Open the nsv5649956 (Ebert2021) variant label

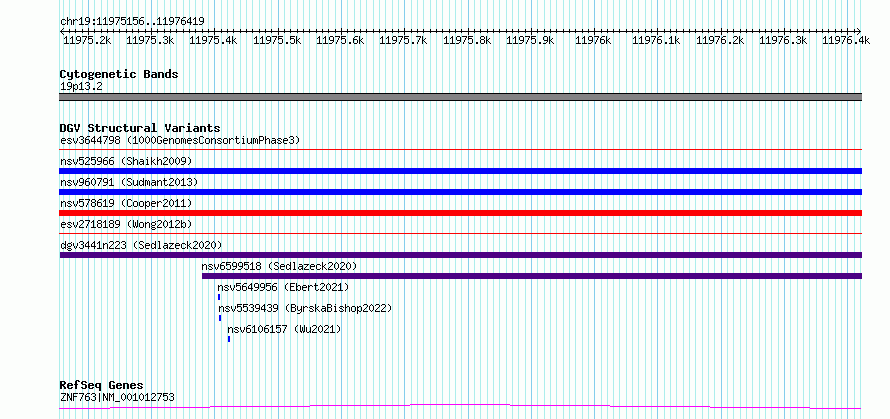point(283,287)
